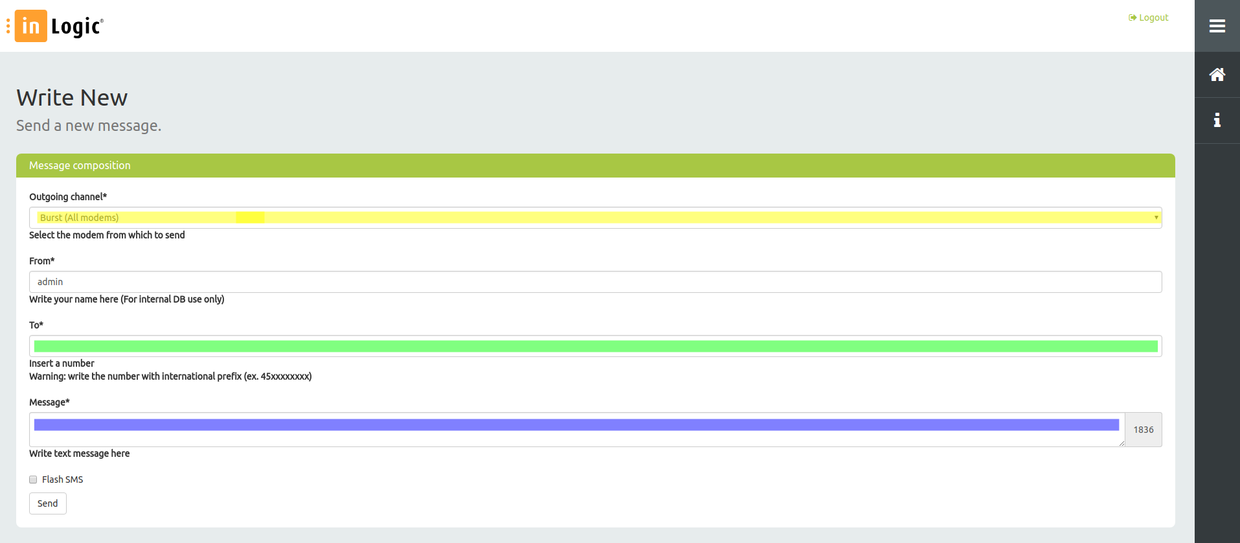Screen dimensions: 1240x543
Task: Open the info icon in sidebar
Action: 1217,120
